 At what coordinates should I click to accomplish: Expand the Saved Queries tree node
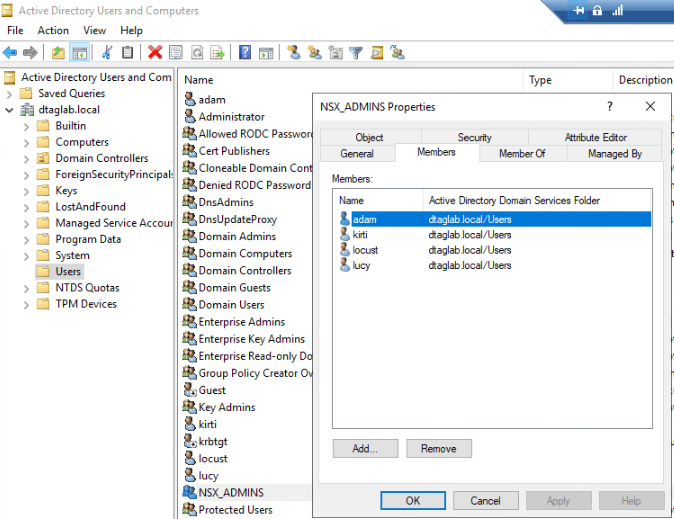(10, 94)
